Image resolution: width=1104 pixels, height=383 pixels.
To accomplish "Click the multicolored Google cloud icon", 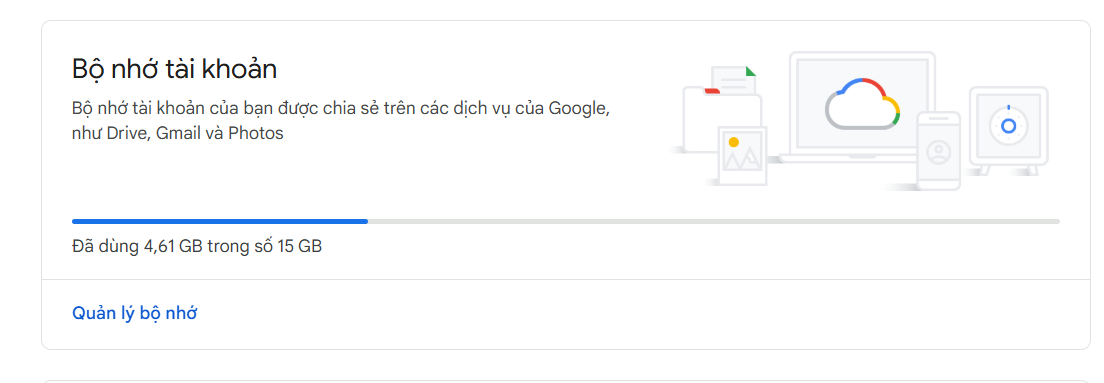I will (x=863, y=103).
